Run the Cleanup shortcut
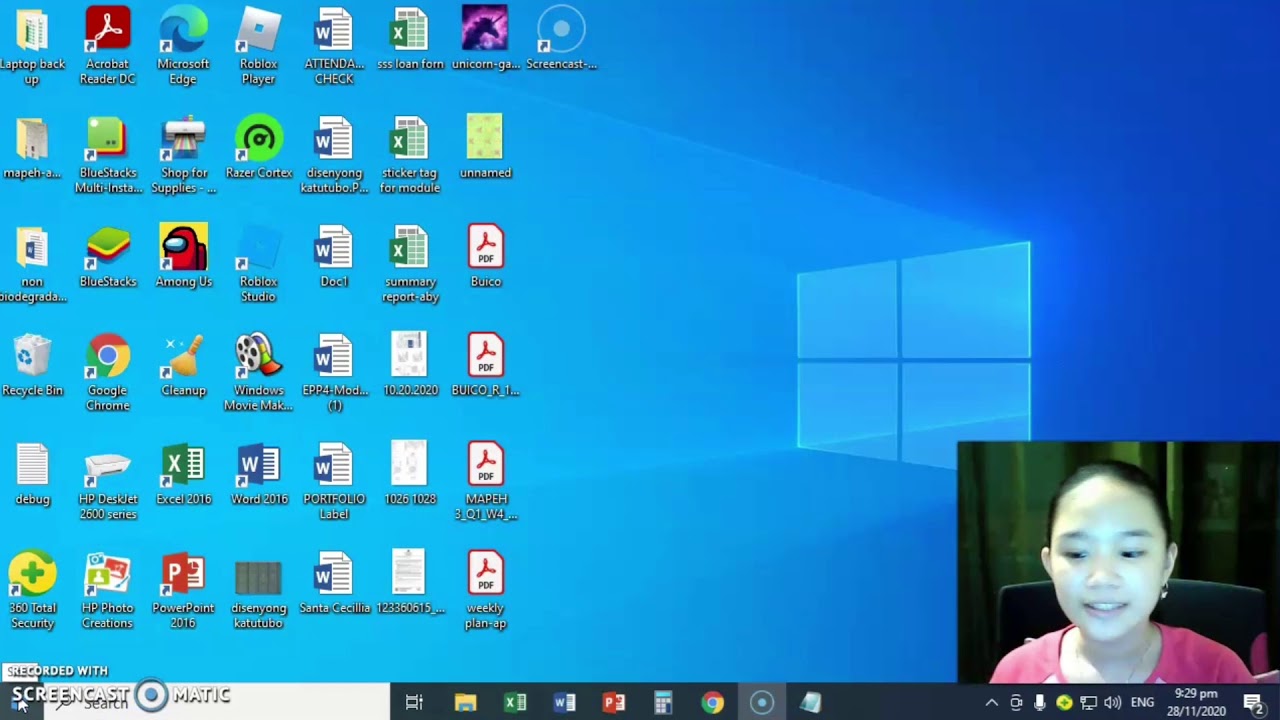 click(183, 367)
